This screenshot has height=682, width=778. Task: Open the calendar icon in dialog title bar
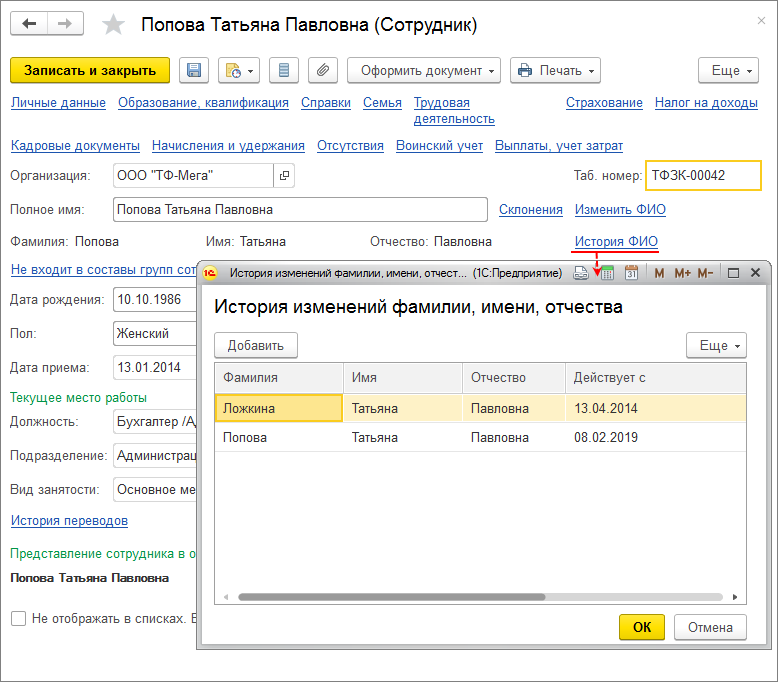(631, 272)
